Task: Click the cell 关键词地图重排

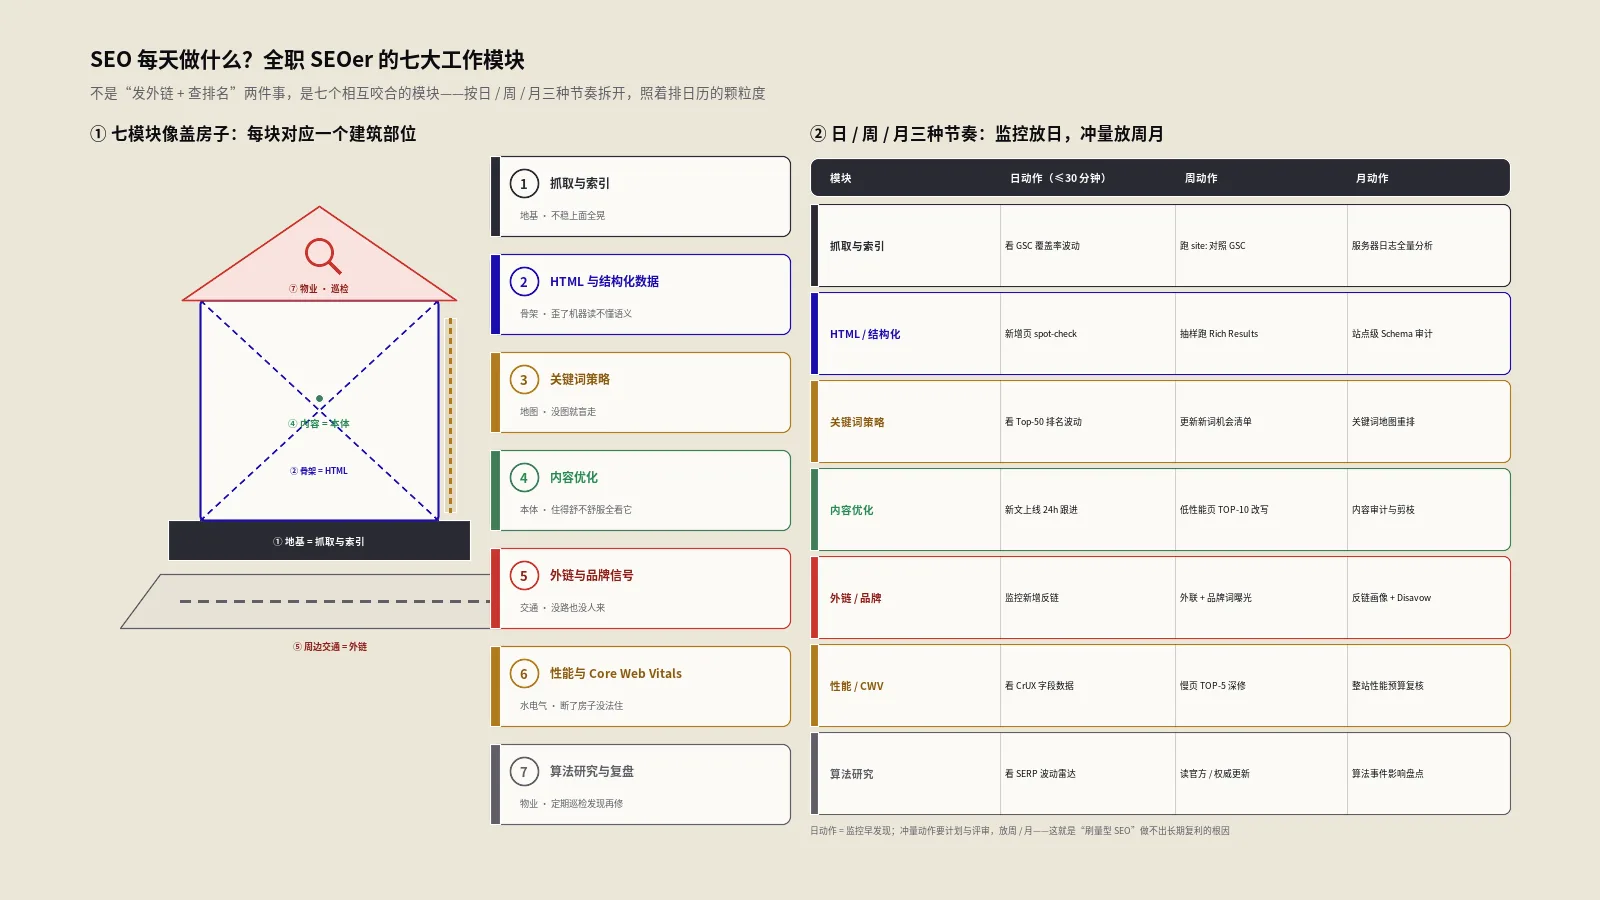Action: [1383, 422]
